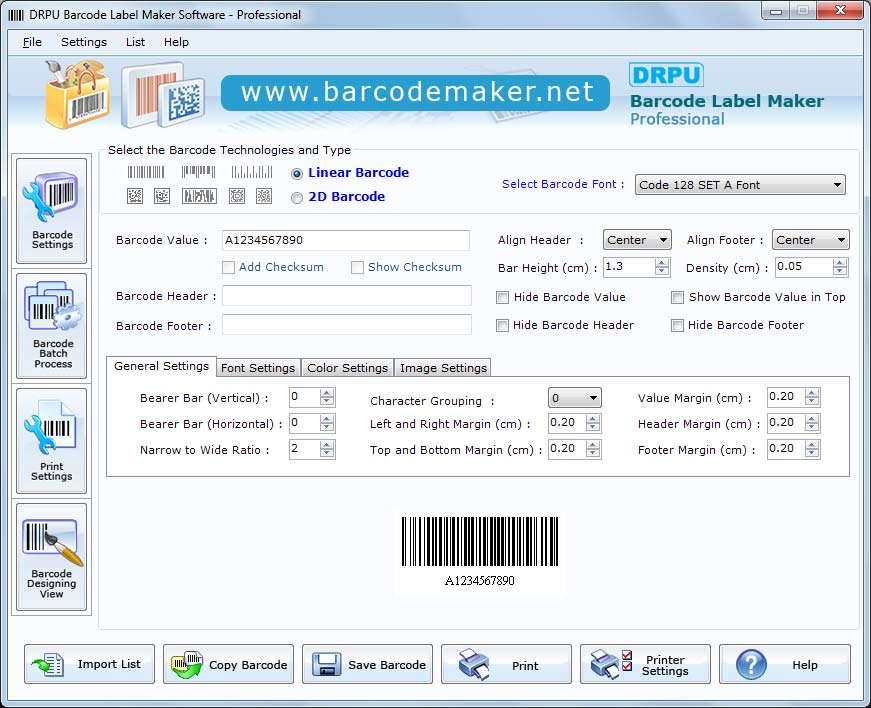
Task: Increase Bar Height with the up arrow
Action: pos(661,263)
